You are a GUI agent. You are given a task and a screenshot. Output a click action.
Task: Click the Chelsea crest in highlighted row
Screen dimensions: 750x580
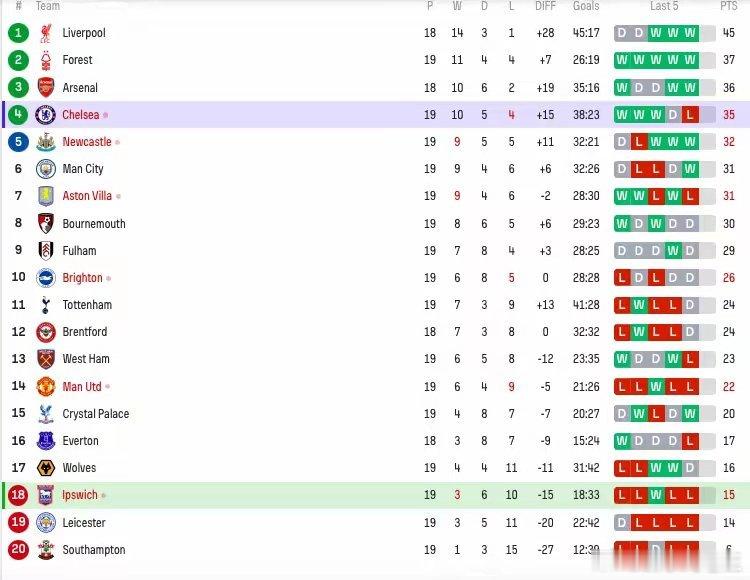click(45, 115)
